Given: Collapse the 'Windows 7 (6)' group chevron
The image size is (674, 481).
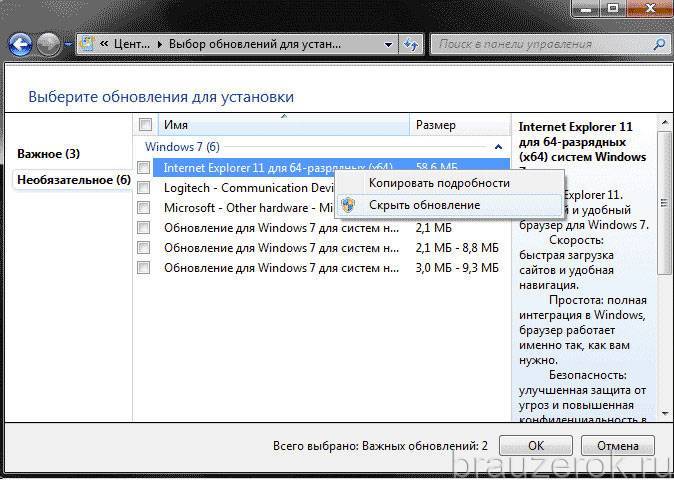Looking at the screenshot, I should tap(498, 147).
